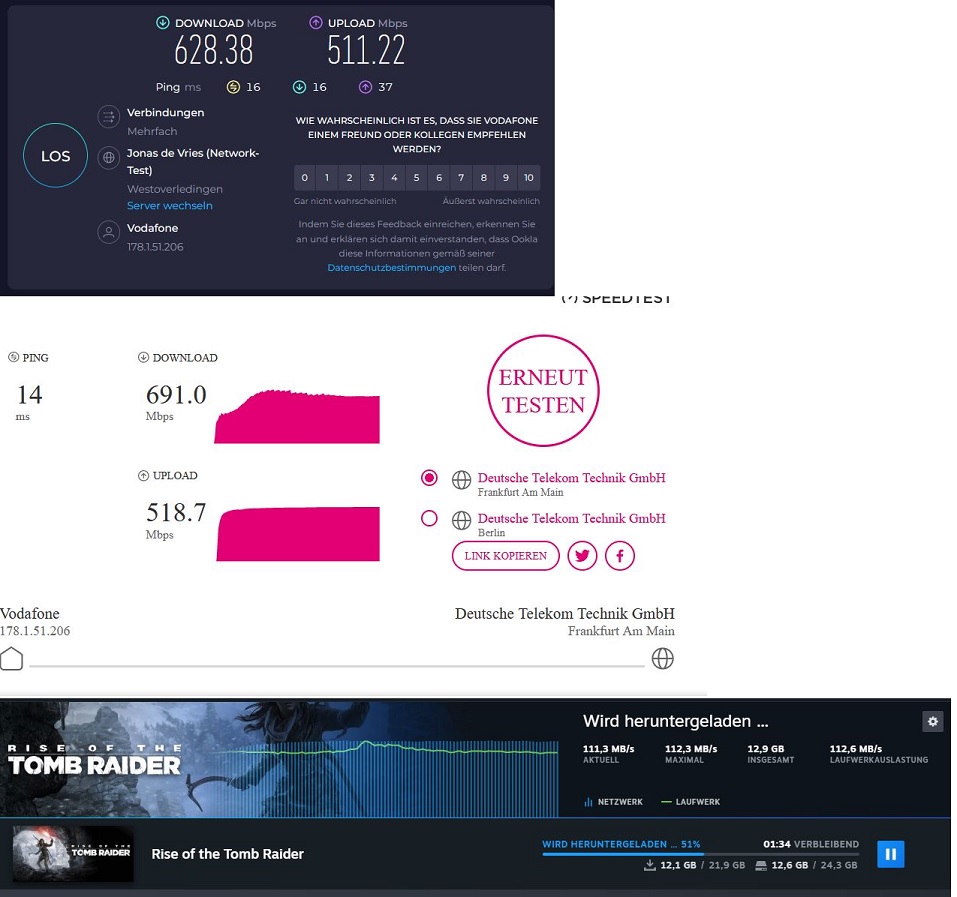Click the 511.22 upload speed result
Screen dimensions: 957x897
(x=366, y=50)
